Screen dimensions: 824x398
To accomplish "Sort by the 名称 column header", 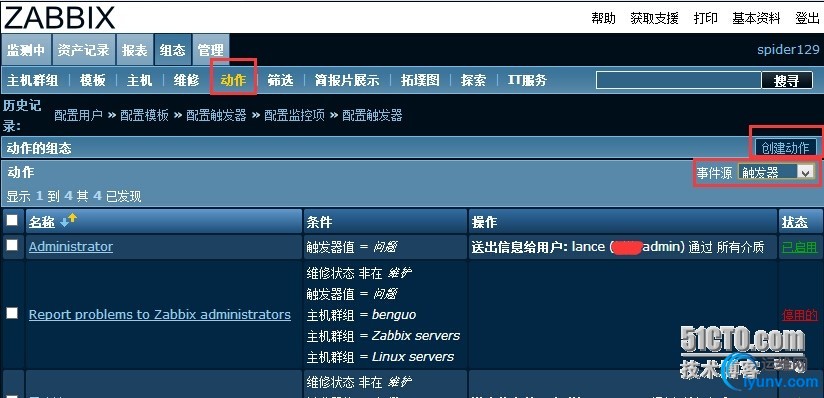I will (x=42, y=222).
